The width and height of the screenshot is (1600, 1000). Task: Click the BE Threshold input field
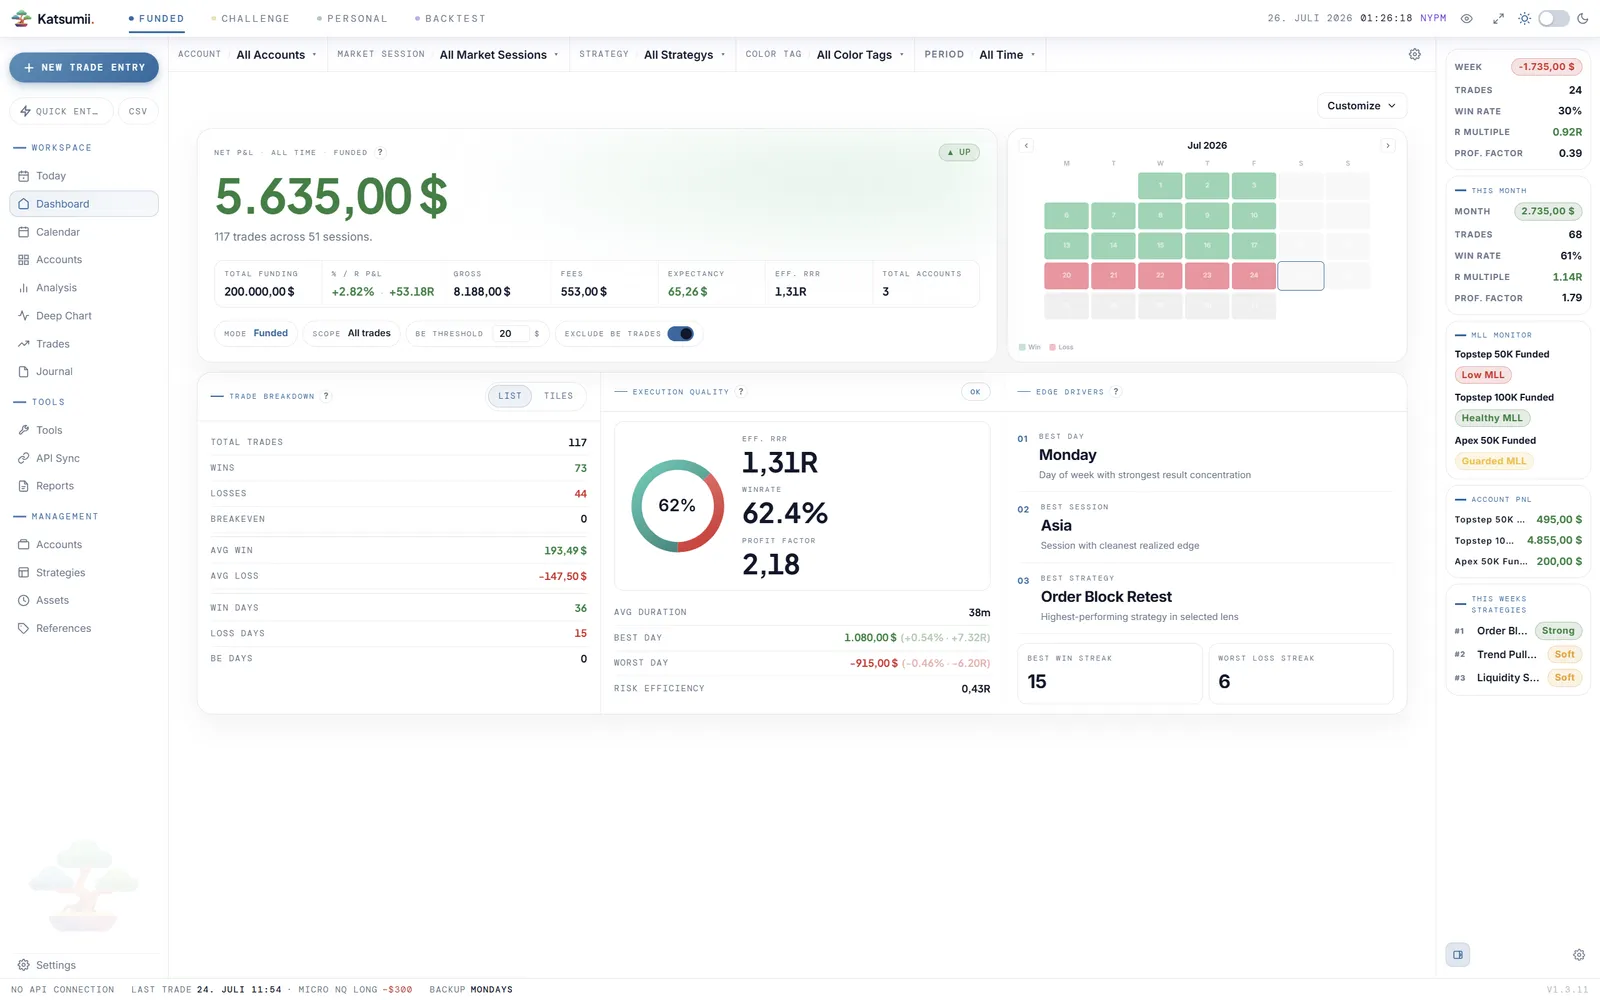click(511, 334)
